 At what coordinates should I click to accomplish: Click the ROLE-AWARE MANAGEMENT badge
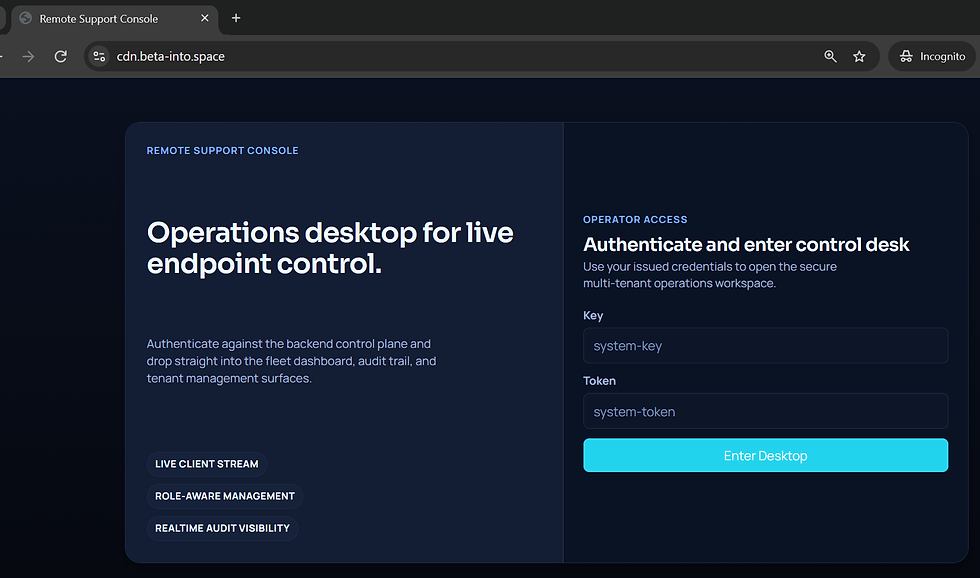coord(225,496)
